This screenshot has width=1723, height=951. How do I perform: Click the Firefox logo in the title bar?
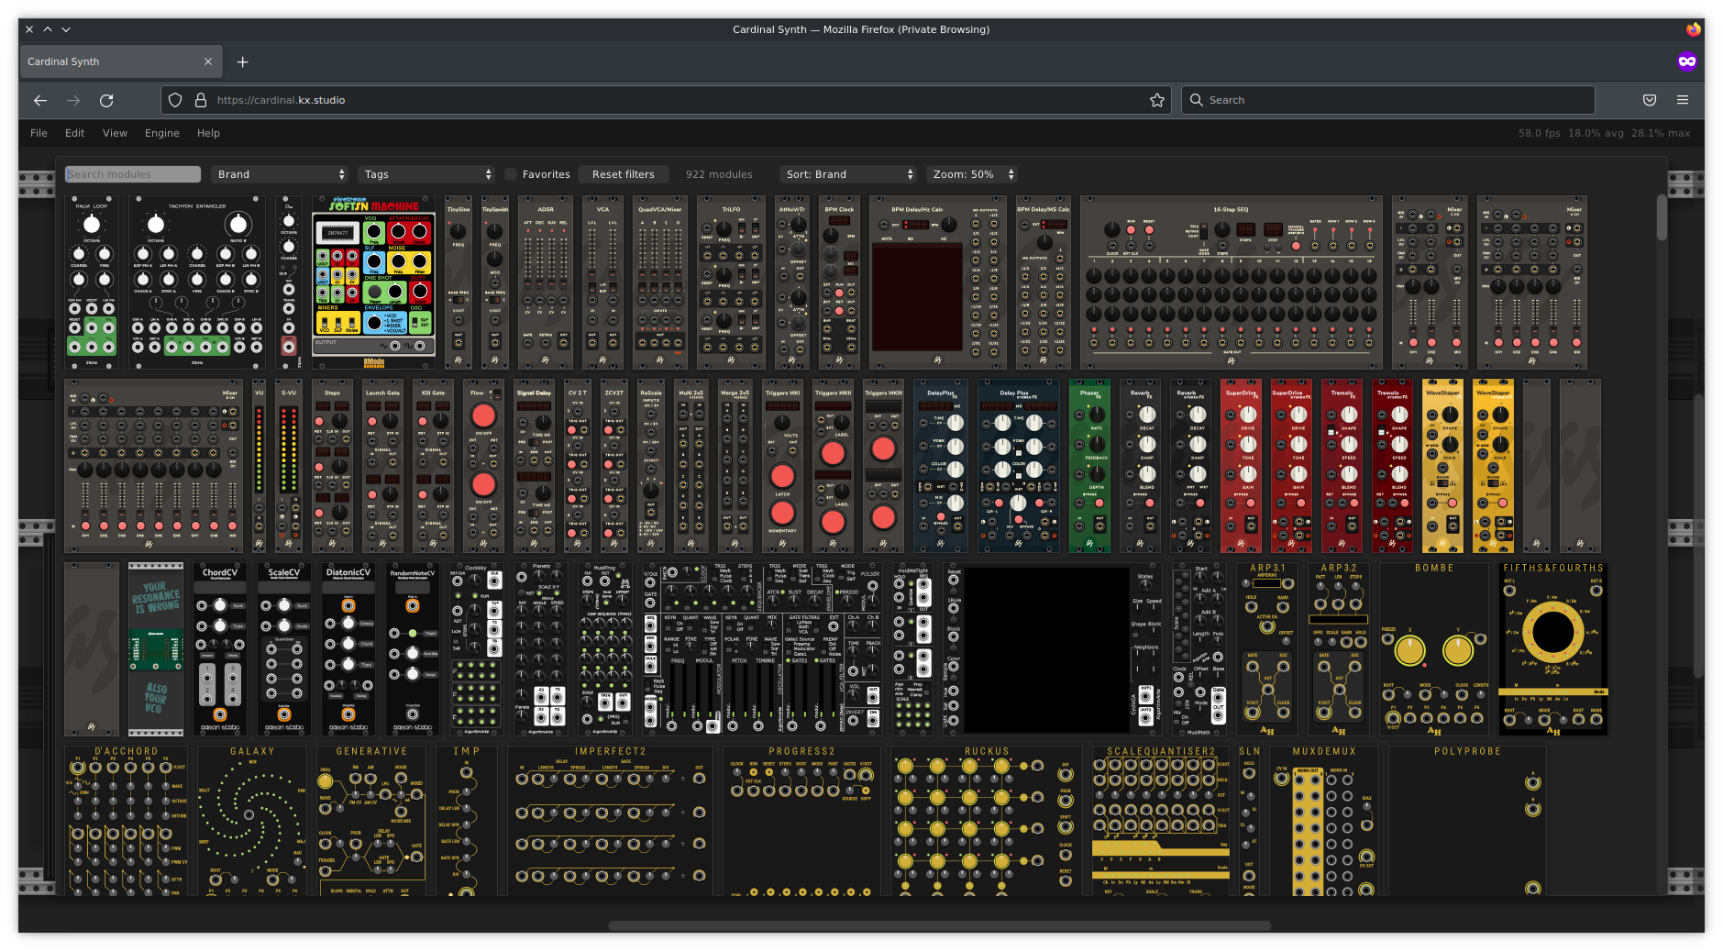pos(1693,29)
